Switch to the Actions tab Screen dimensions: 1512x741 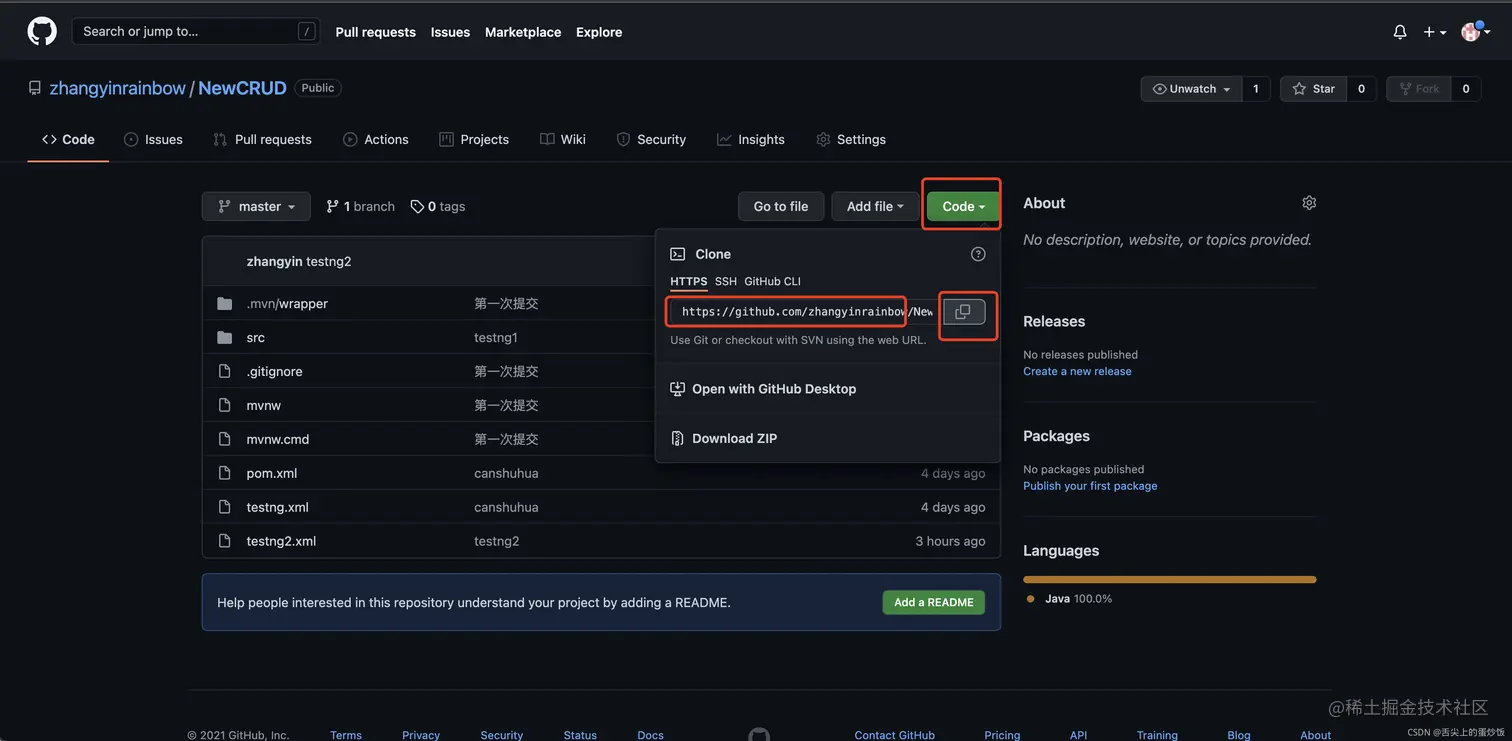click(x=376, y=139)
